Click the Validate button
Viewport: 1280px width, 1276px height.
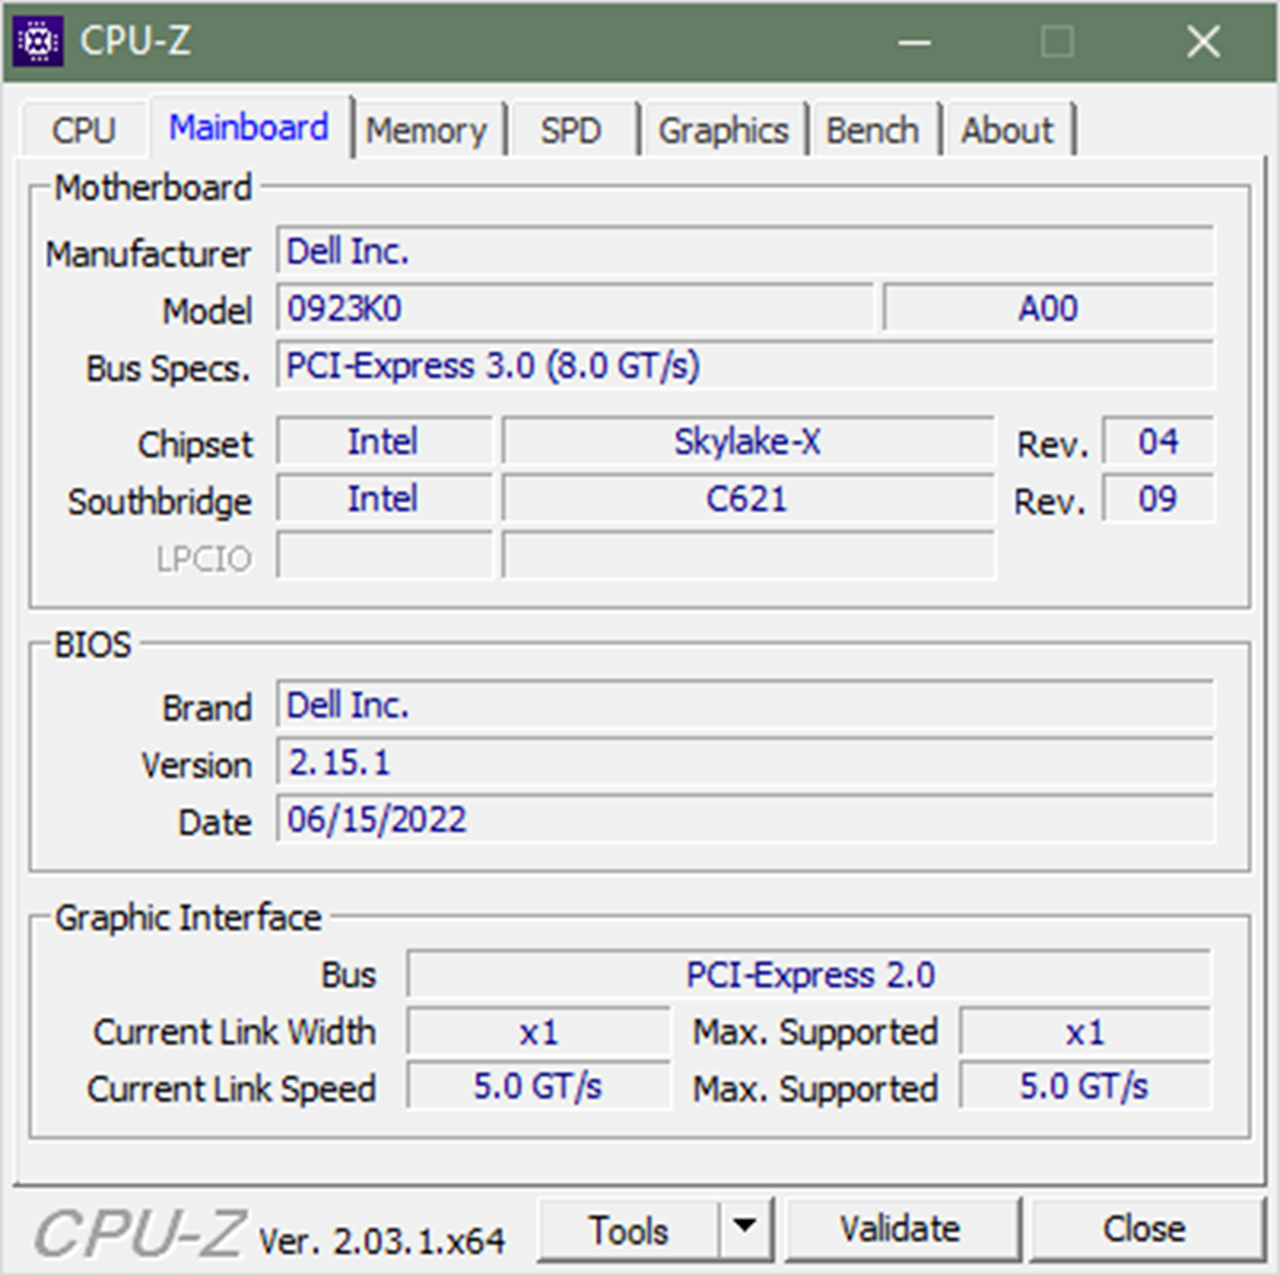901,1230
